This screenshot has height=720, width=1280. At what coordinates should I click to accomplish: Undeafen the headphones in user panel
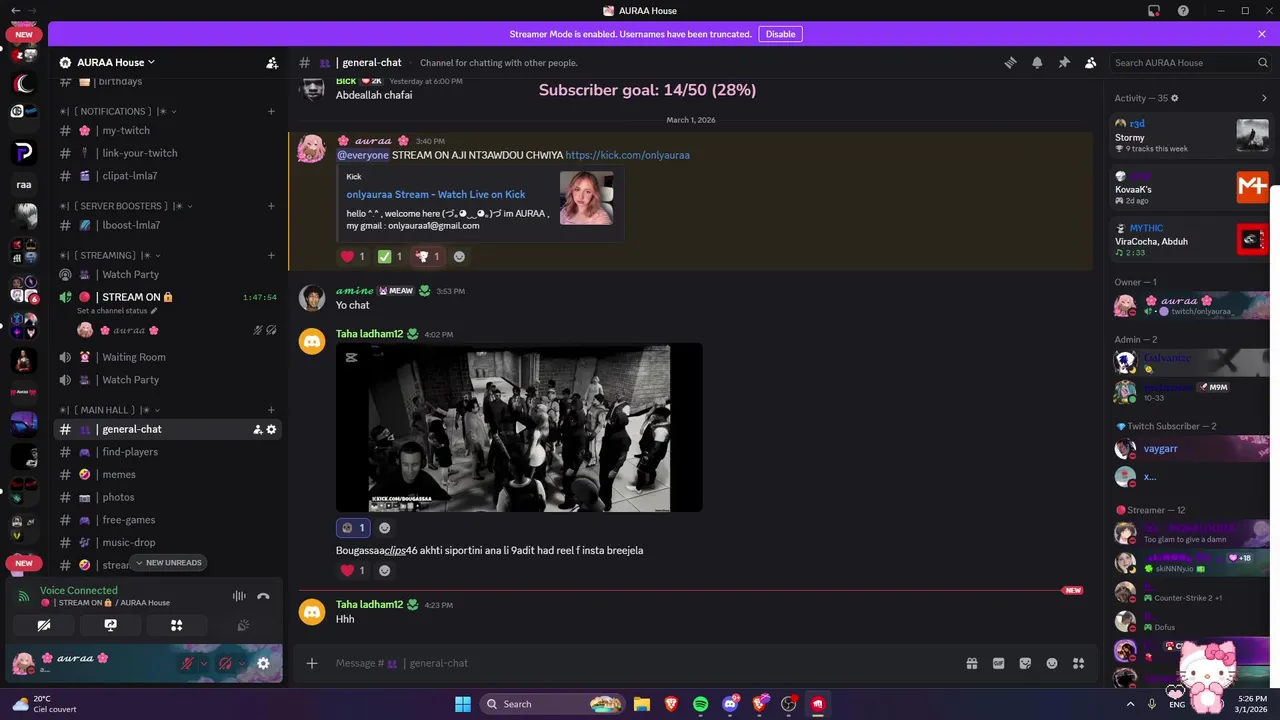click(225, 663)
